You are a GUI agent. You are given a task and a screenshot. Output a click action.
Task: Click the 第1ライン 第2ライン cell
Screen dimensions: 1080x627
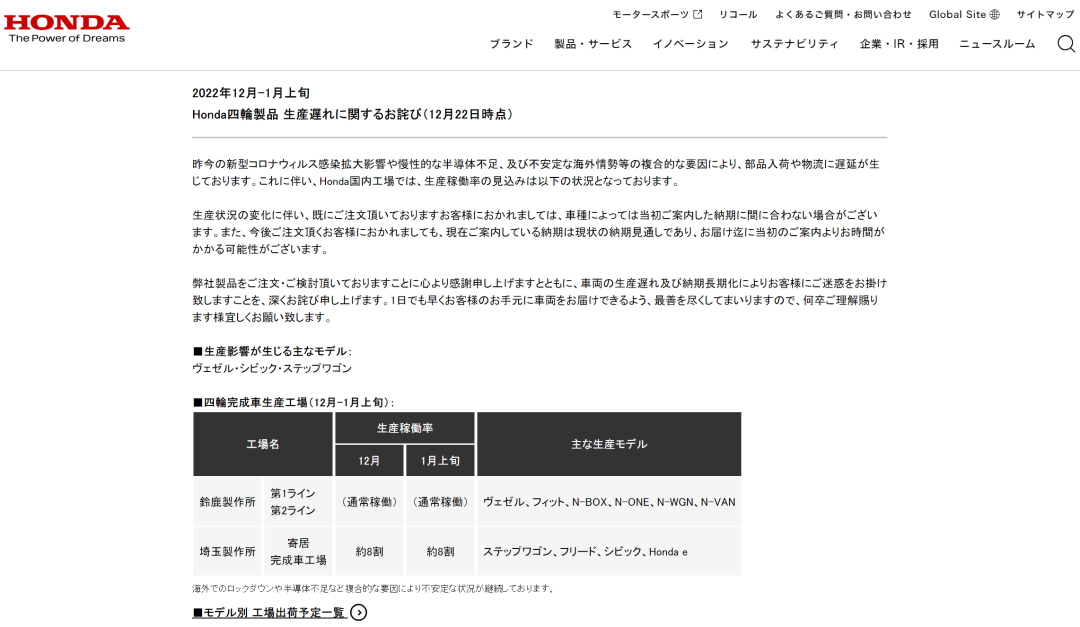[298, 502]
